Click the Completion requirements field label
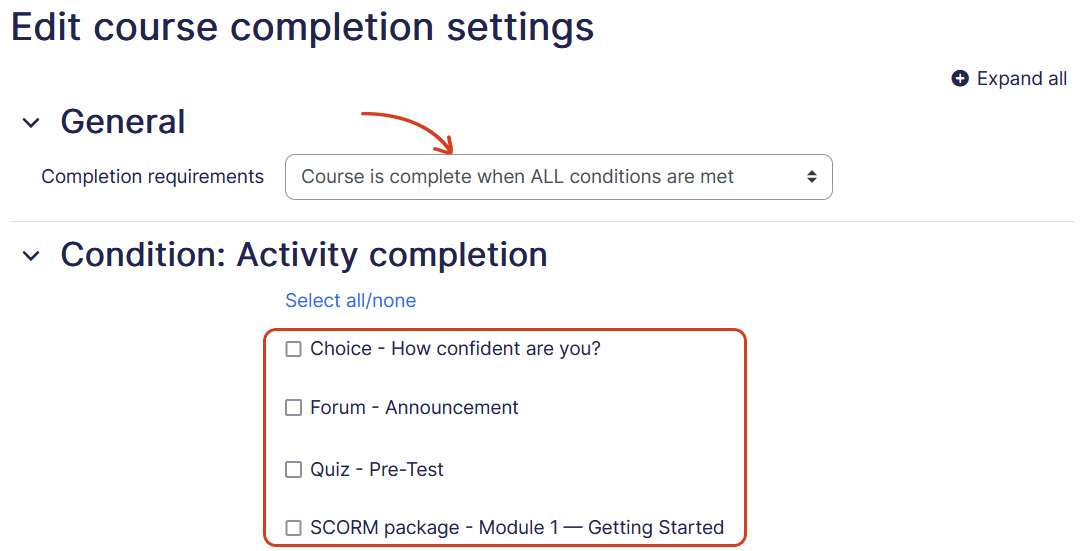The height and width of the screenshot is (551, 1088). 152,177
